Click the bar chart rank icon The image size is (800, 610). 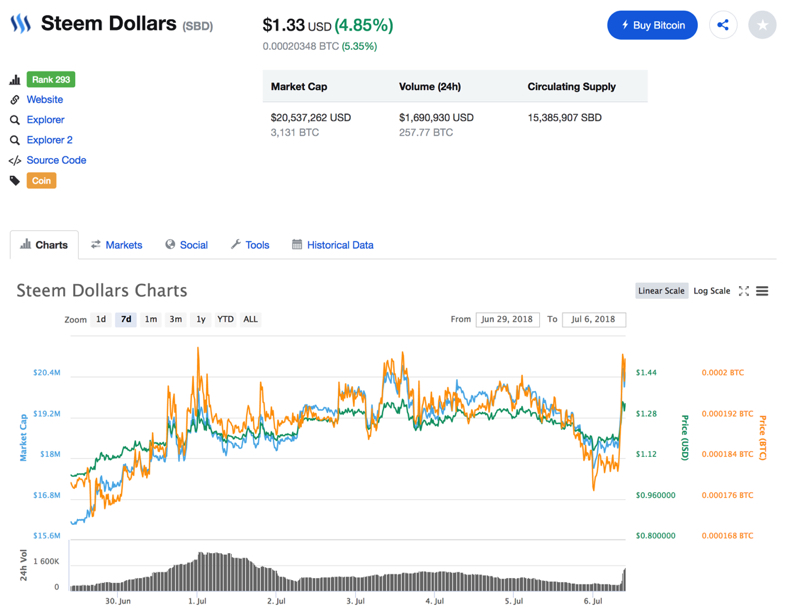click(15, 80)
